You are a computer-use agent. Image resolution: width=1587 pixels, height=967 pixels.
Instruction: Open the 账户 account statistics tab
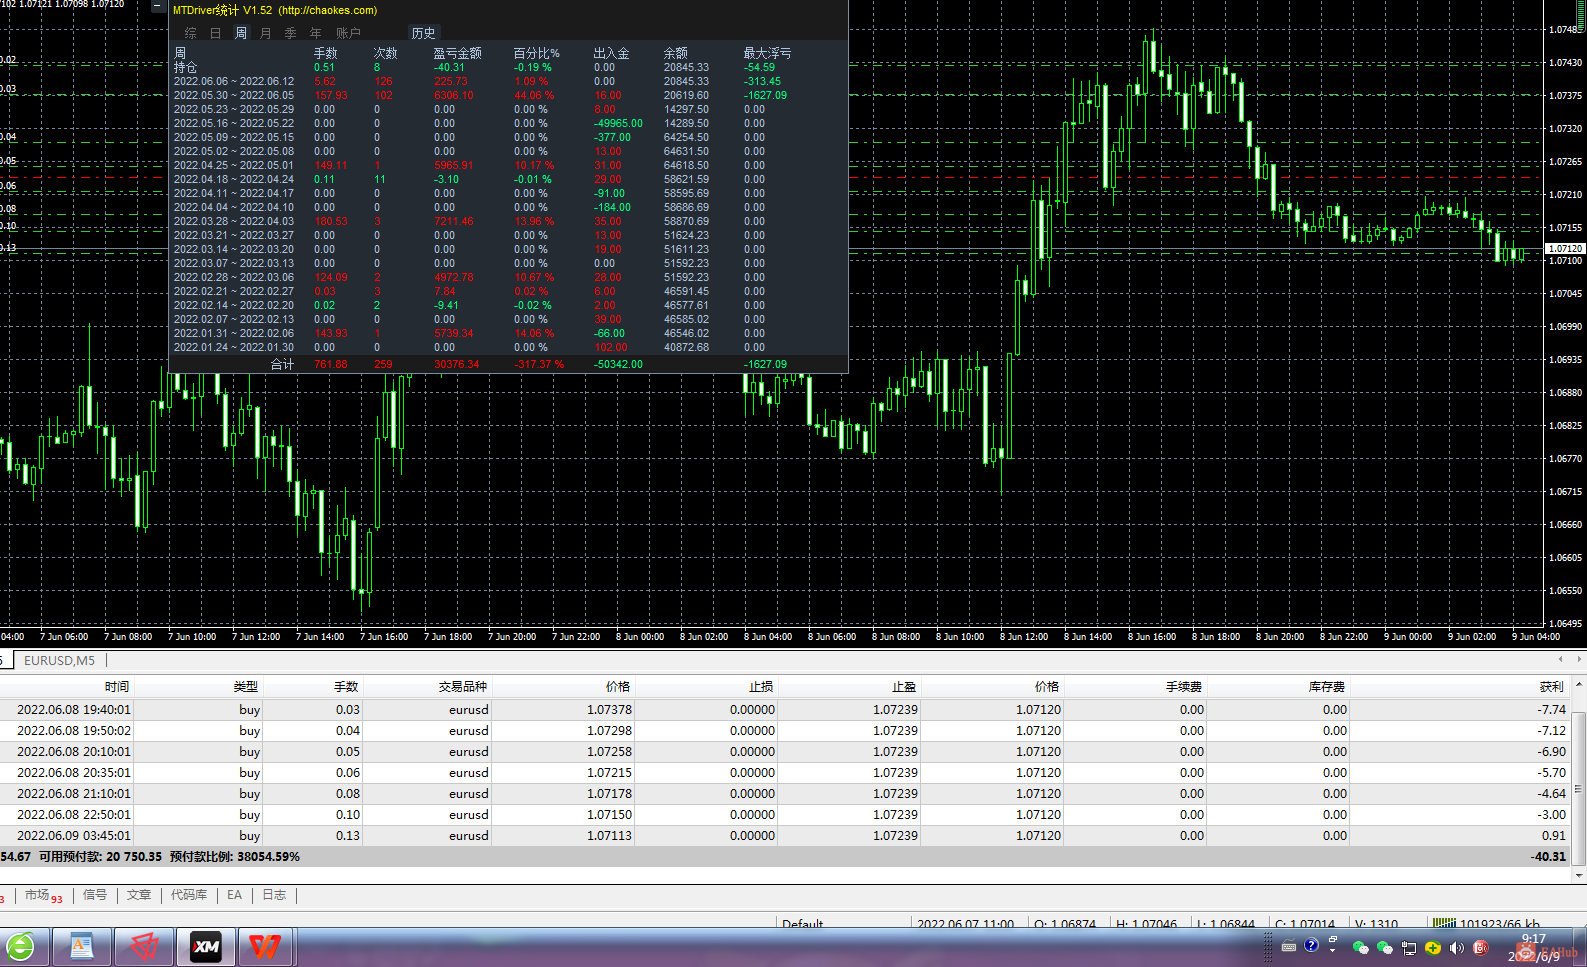348,33
